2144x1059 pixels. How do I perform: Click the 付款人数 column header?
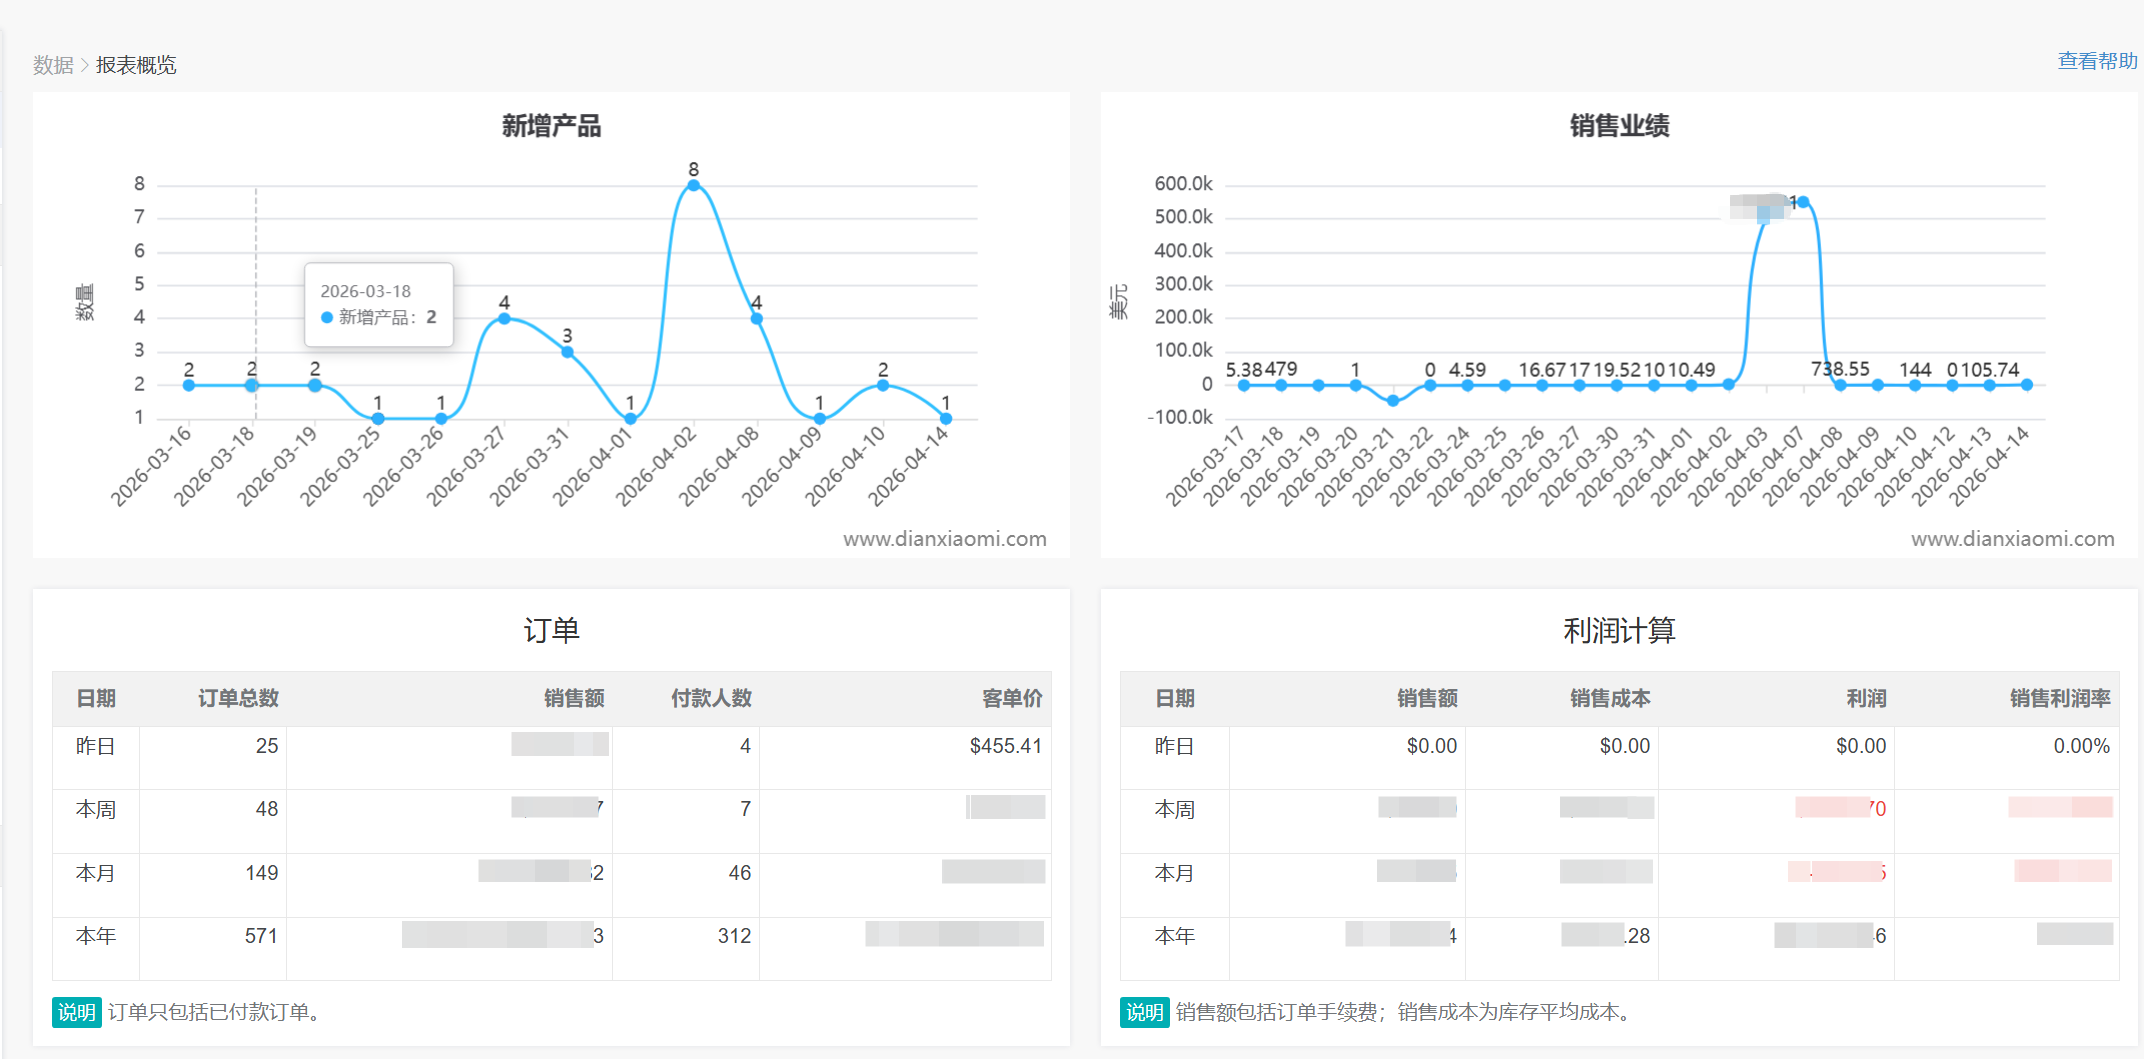click(x=711, y=698)
